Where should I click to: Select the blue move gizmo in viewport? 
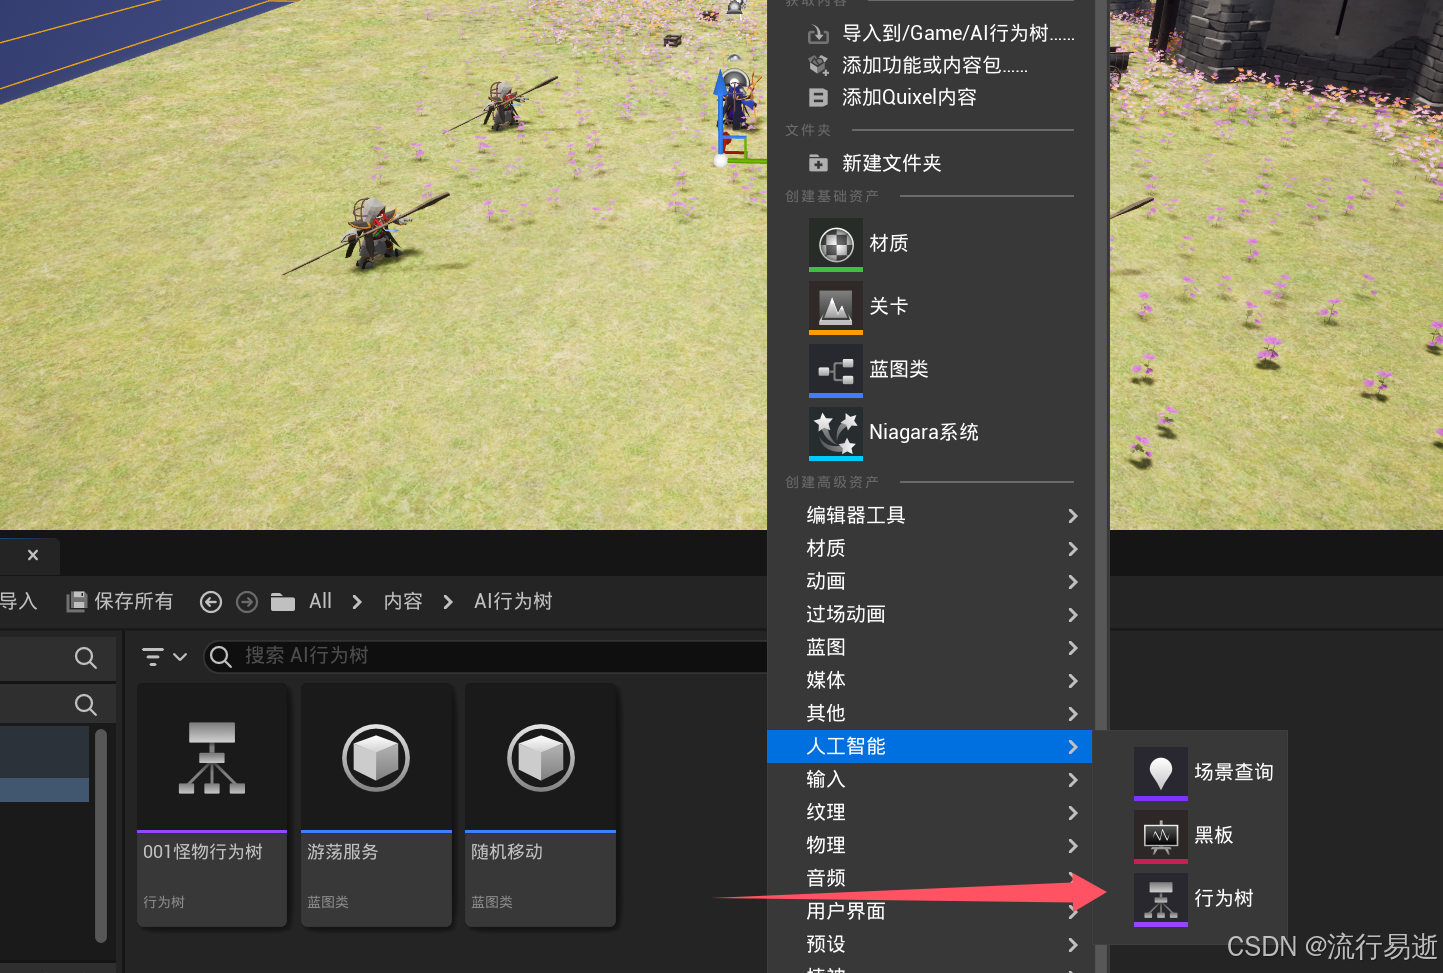point(719,110)
